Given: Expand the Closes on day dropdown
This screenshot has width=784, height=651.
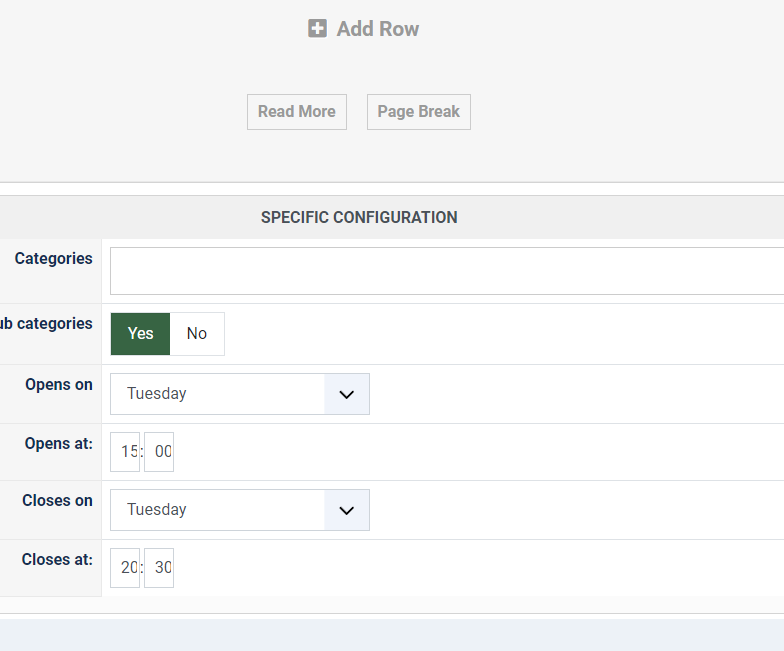Looking at the screenshot, I should click(x=218, y=510).
